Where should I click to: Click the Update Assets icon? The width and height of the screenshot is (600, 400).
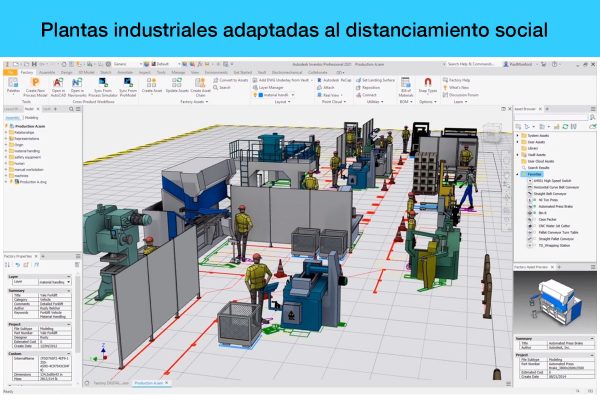click(177, 85)
